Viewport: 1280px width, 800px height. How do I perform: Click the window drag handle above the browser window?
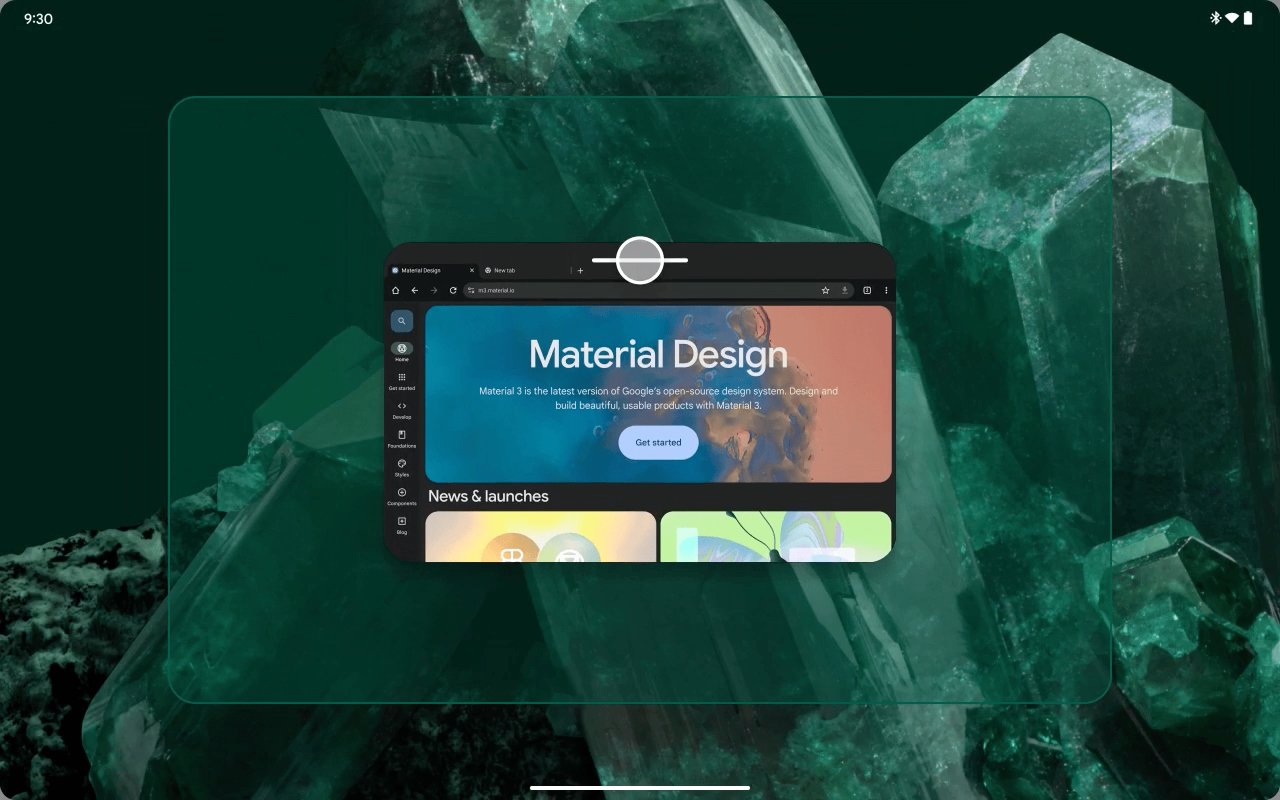(x=640, y=260)
